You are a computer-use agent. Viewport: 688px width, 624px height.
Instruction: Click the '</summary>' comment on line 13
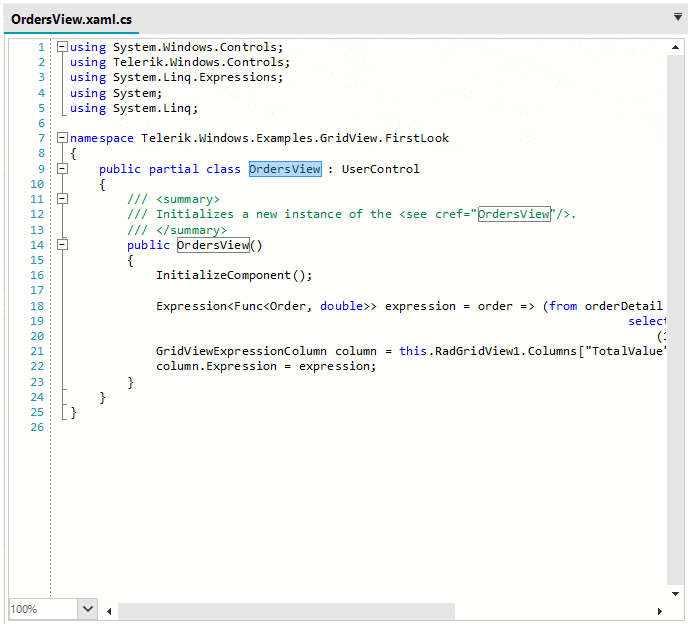click(x=191, y=230)
